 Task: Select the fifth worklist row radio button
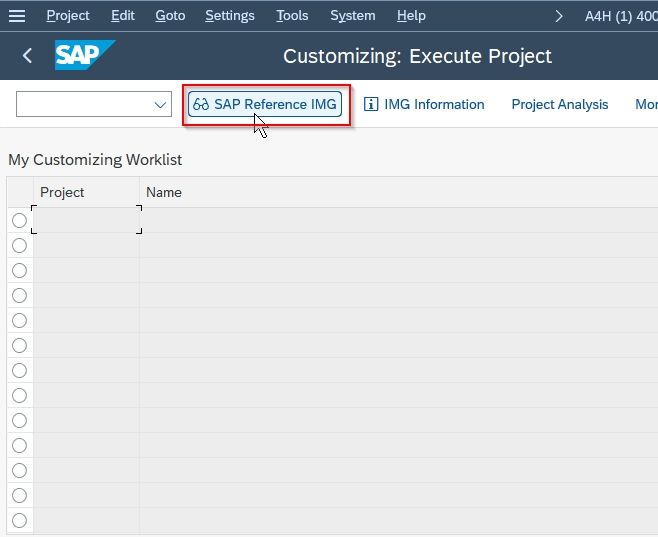(19, 321)
